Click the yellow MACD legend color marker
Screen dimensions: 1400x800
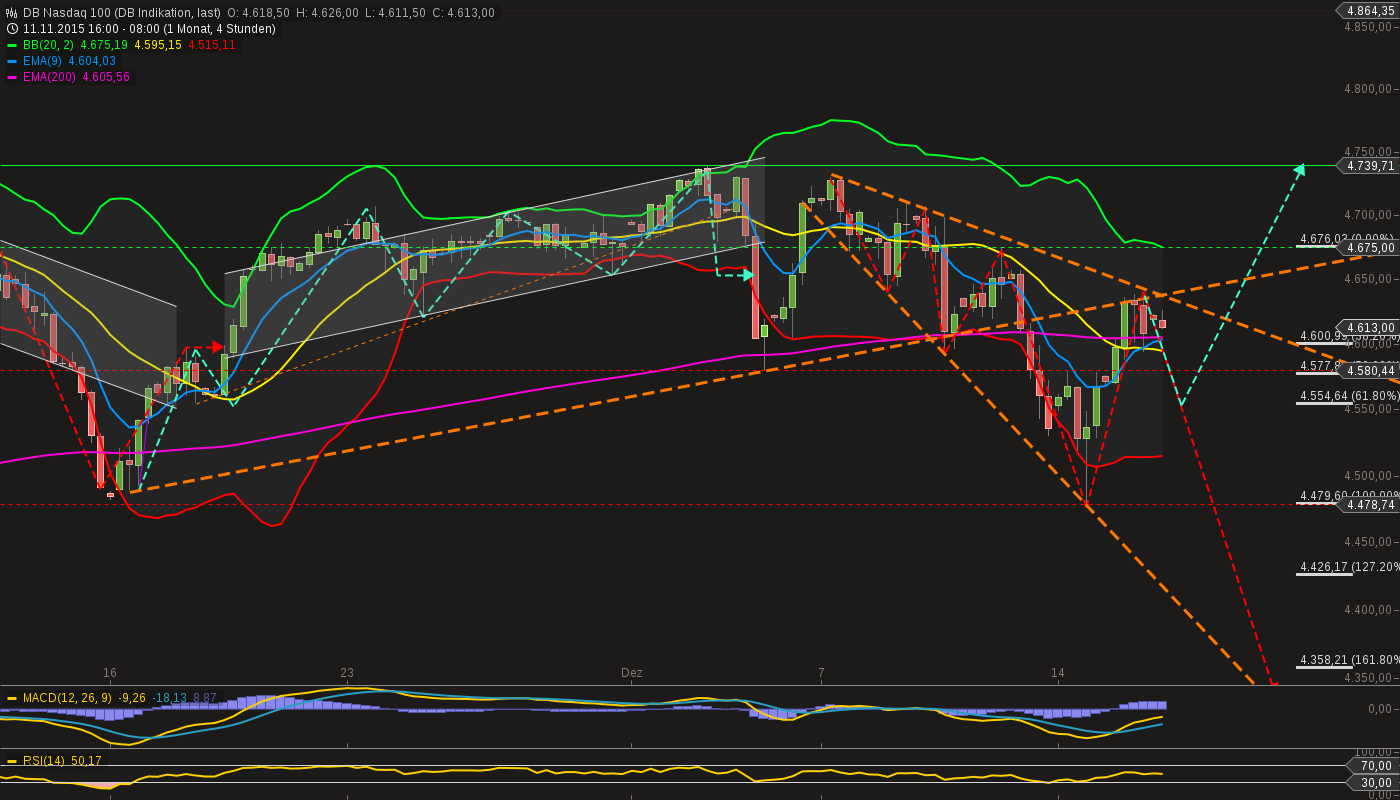click(12, 697)
